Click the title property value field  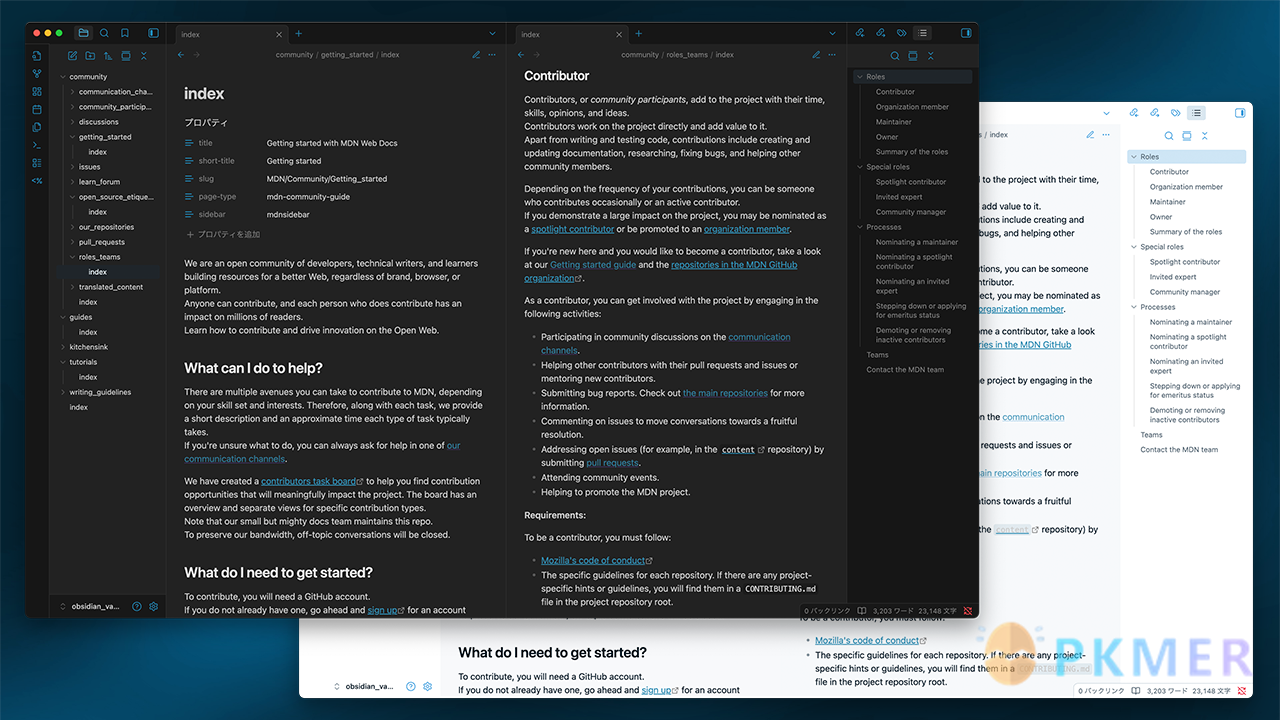pos(332,143)
